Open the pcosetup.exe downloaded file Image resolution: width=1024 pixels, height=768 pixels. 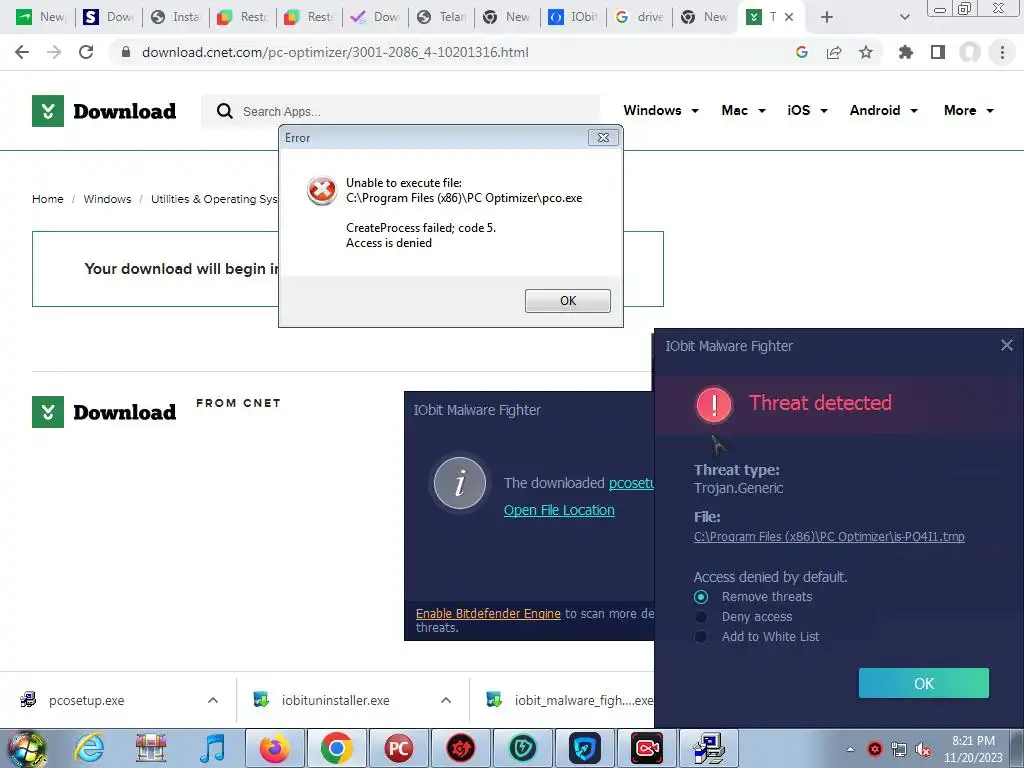(86, 700)
